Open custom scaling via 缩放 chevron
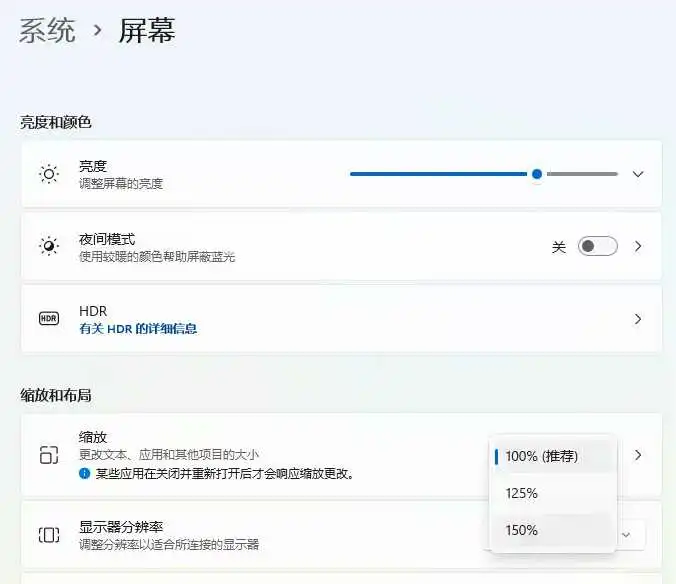The height and width of the screenshot is (584, 676). pos(638,455)
